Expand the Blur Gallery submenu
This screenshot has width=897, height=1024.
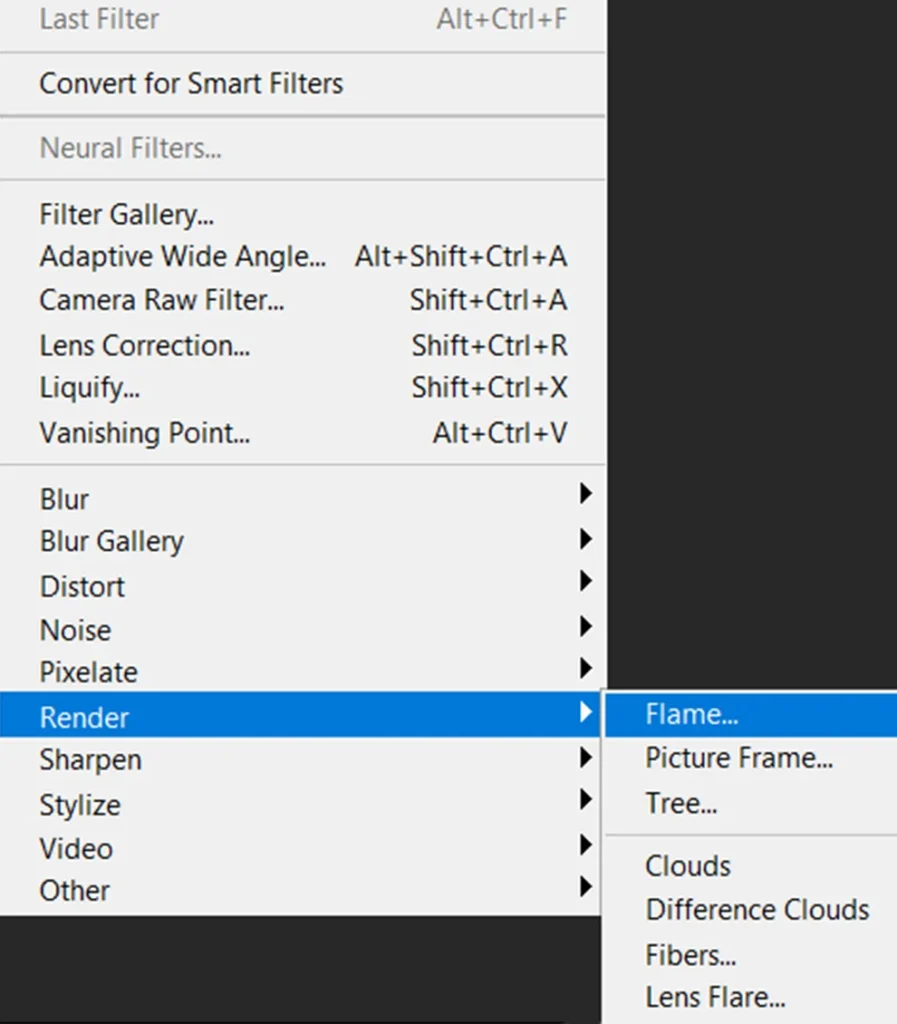112,542
